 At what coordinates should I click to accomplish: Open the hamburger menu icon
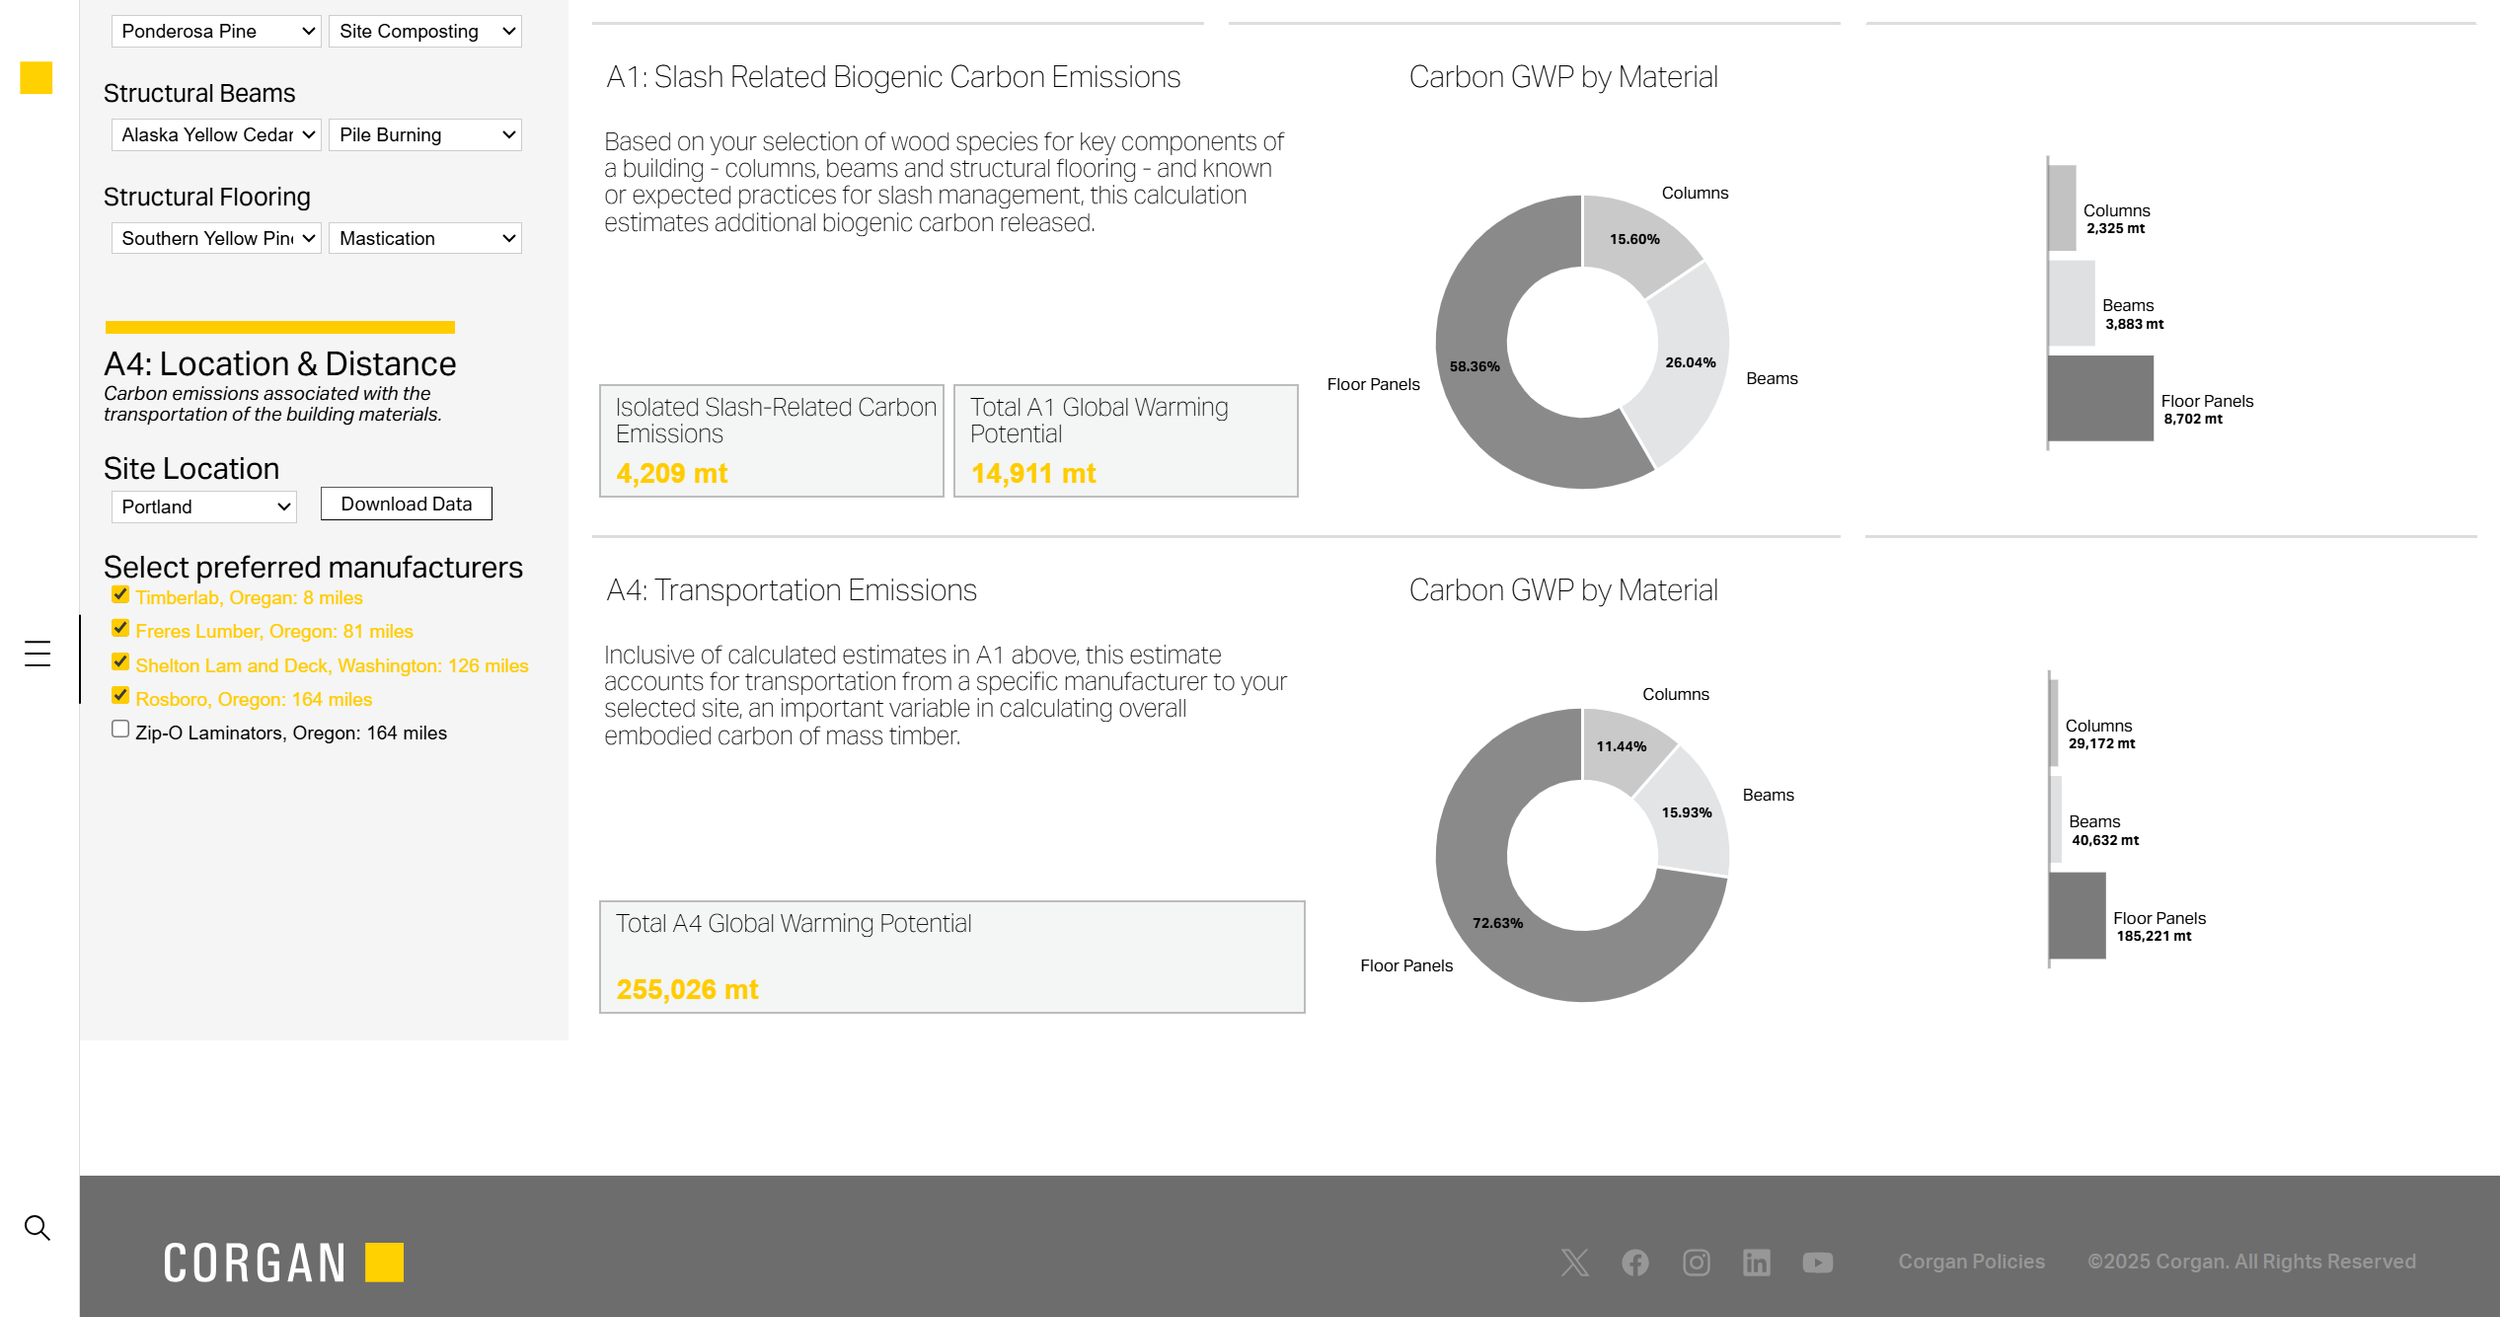(x=37, y=654)
